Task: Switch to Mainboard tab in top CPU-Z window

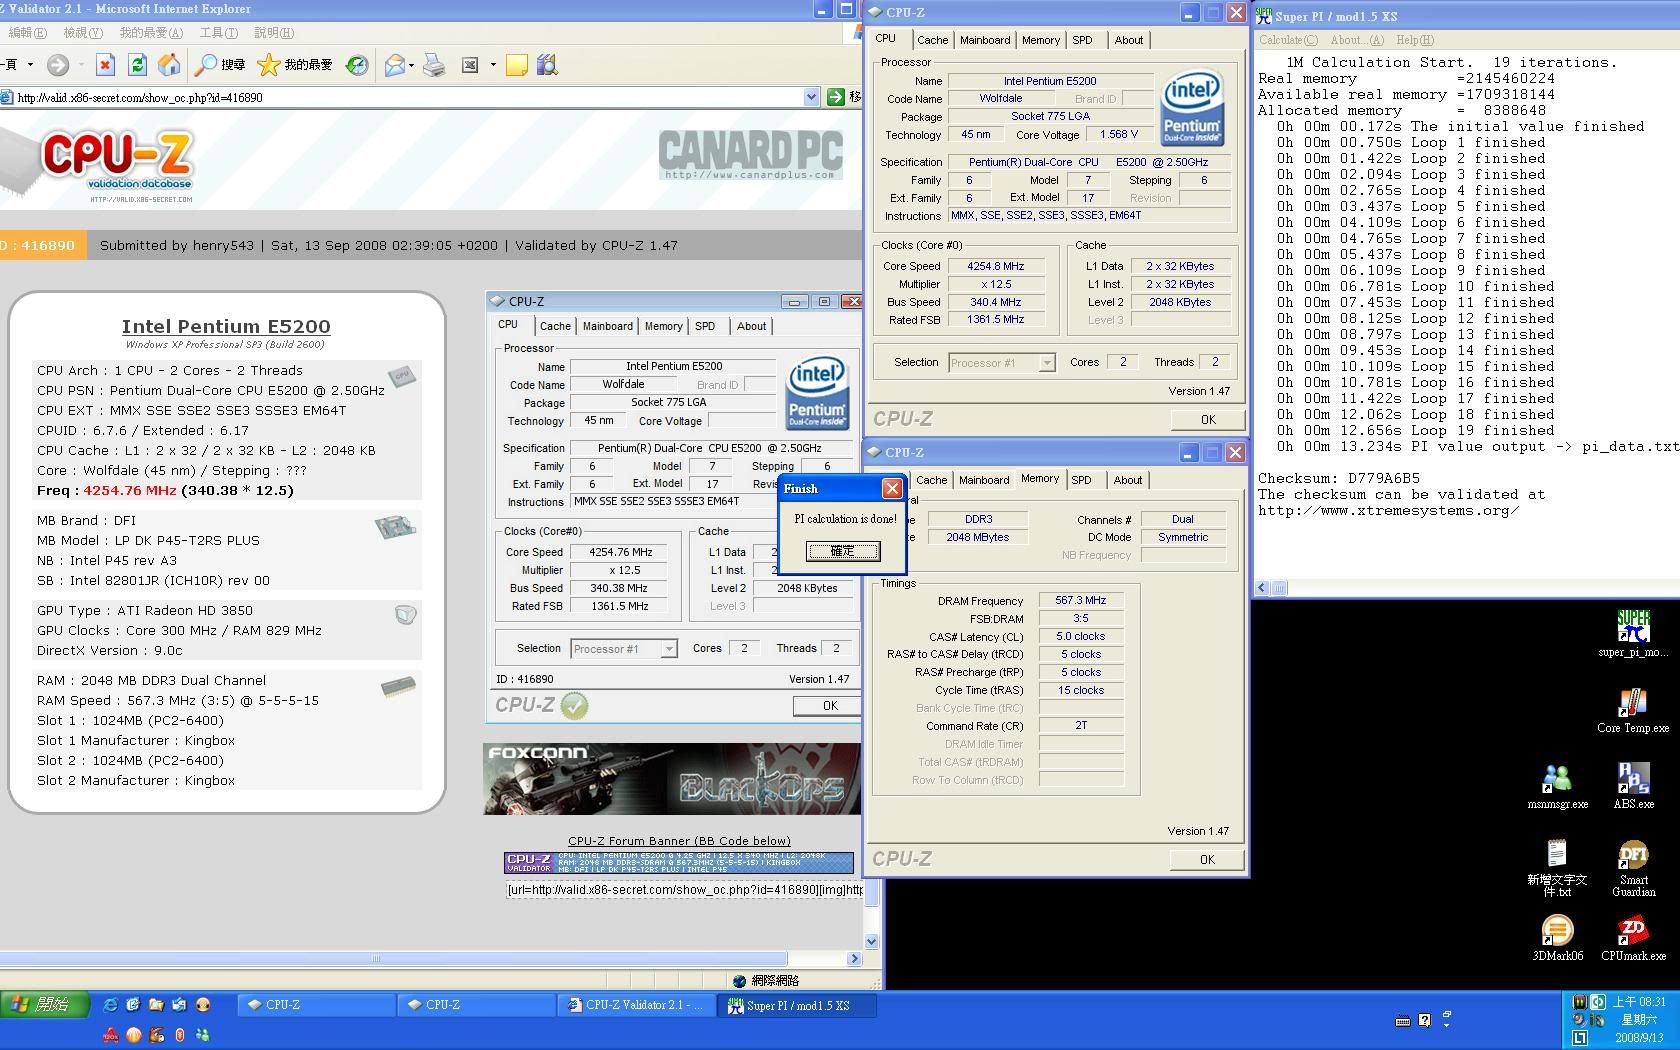Action: tap(985, 40)
